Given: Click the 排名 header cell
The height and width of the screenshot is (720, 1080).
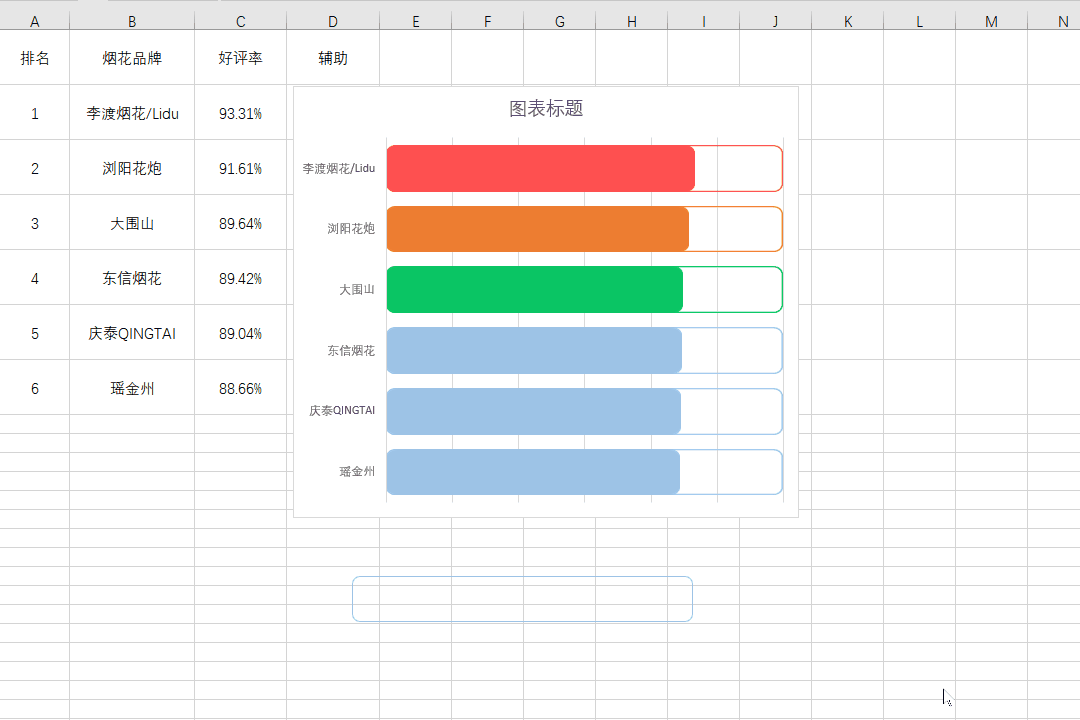Looking at the screenshot, I should [34, 58].
